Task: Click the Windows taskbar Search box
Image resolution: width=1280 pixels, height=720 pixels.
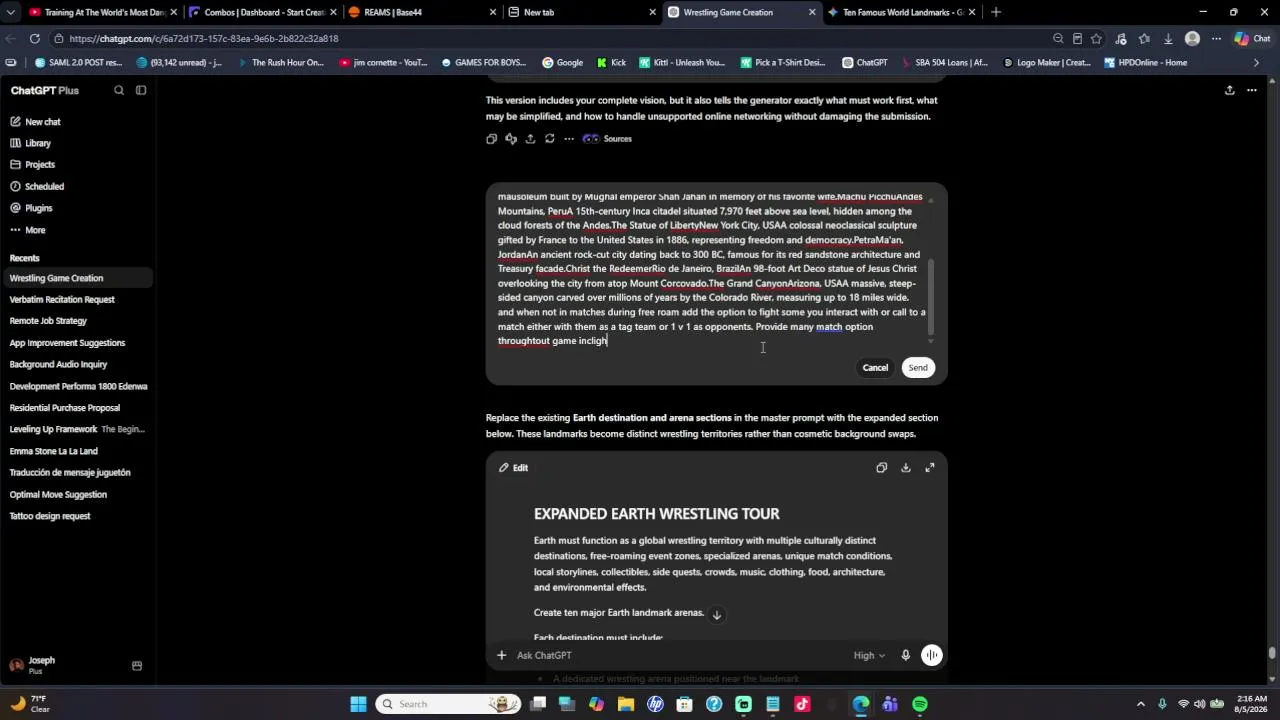Action: (448, 704)
